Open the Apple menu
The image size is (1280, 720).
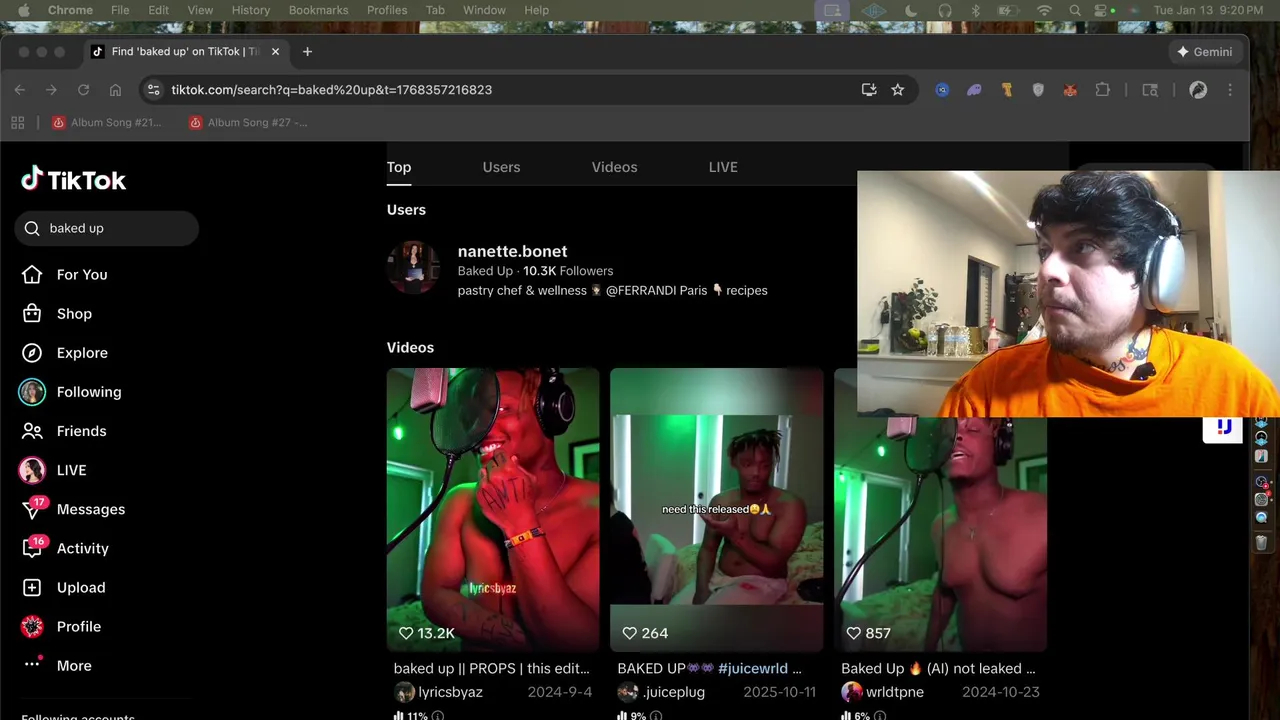point(23,10)
